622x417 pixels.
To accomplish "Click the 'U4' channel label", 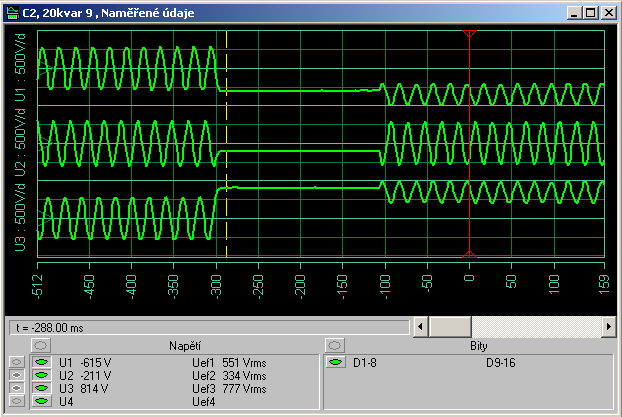I will tap(66, 402).
